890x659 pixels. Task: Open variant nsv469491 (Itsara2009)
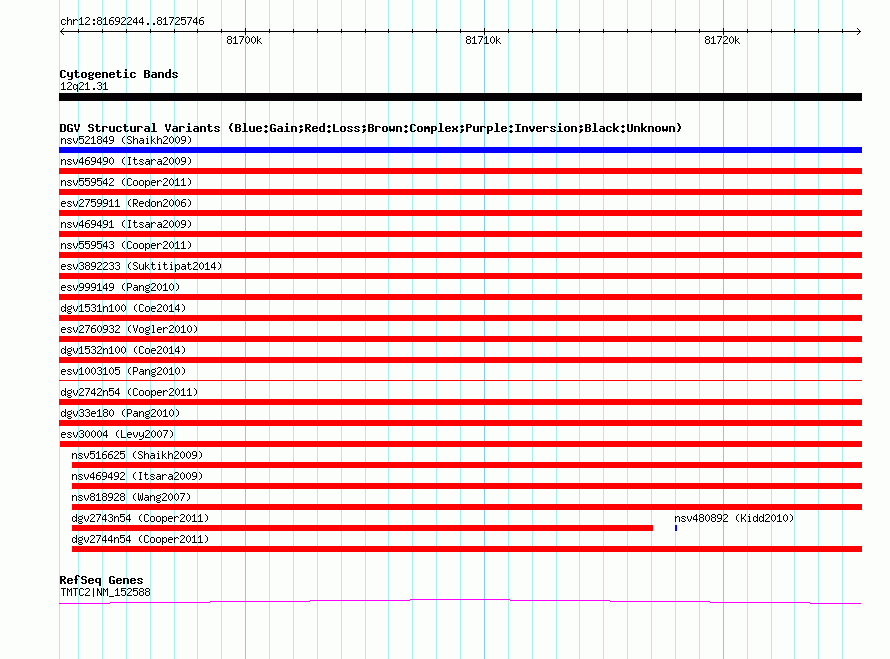126,224
